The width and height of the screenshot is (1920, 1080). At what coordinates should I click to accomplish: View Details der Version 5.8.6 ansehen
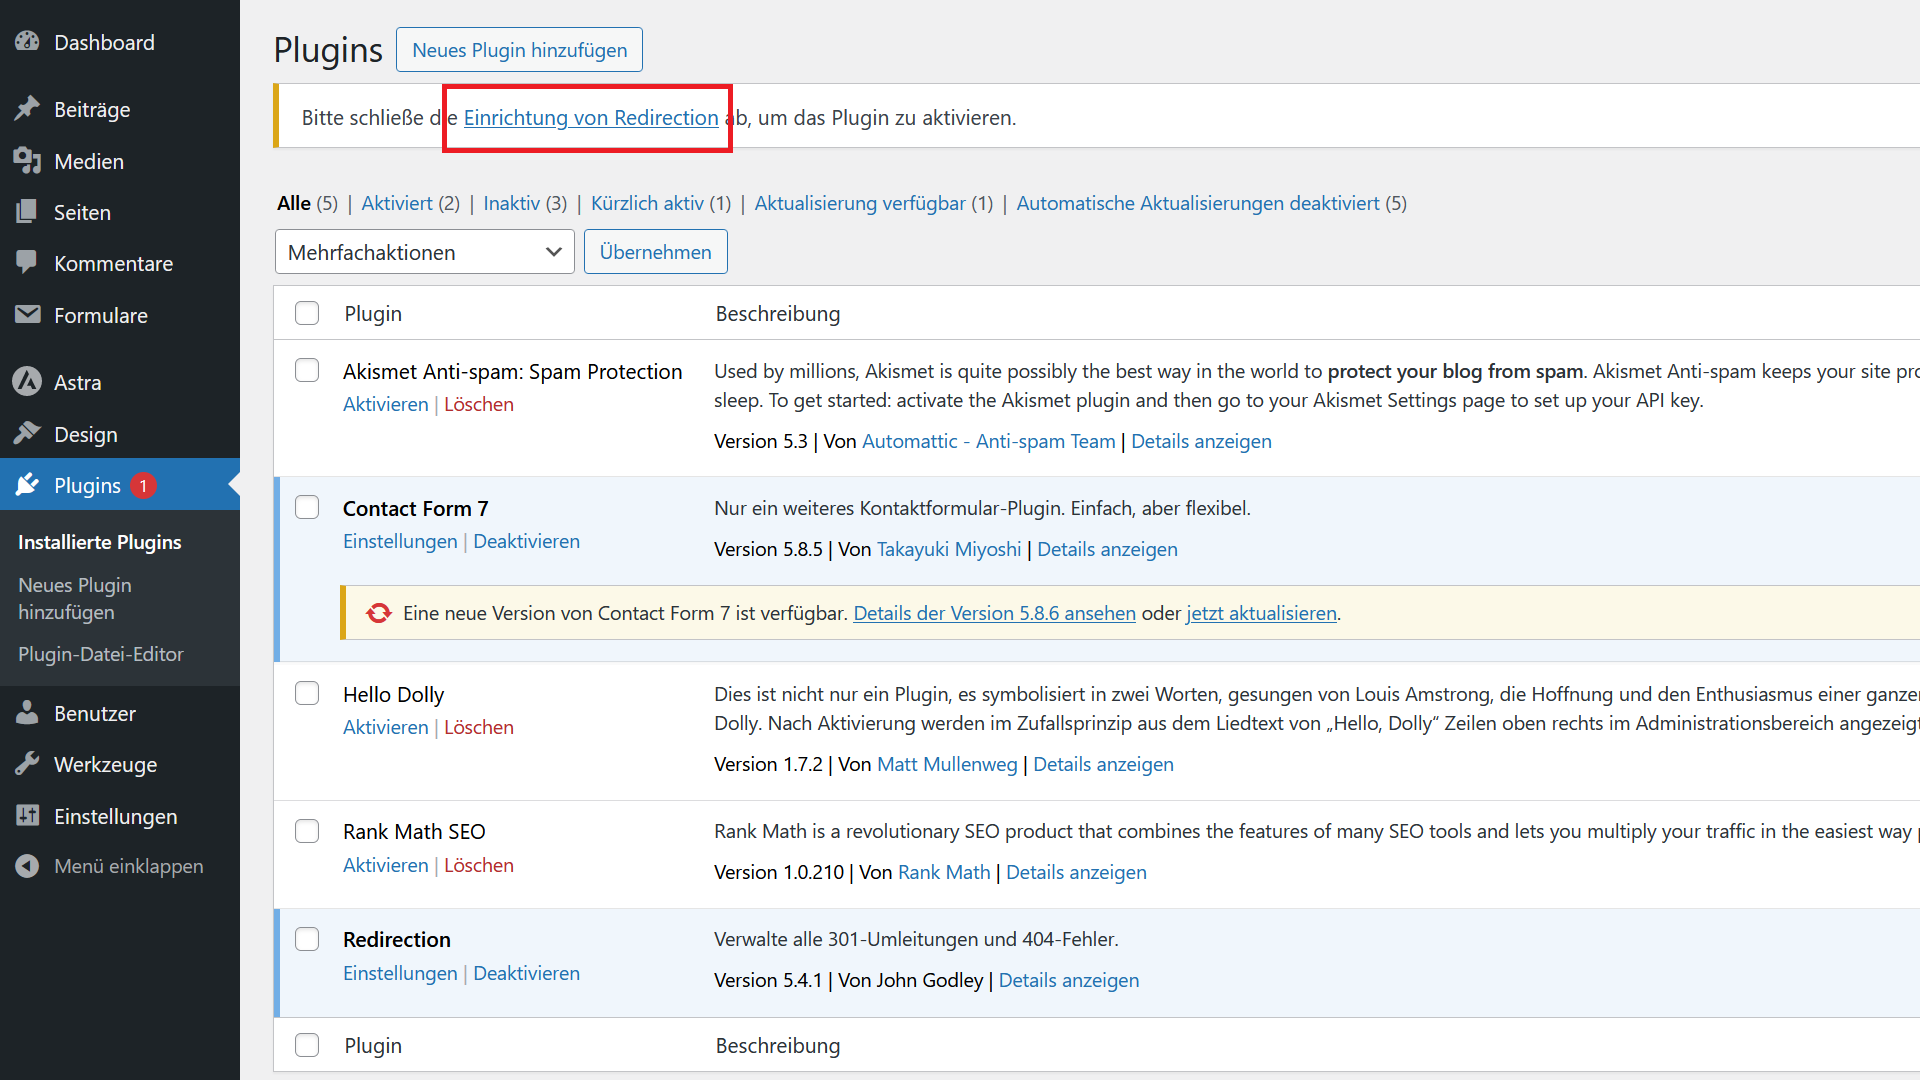(x=994, y=613)
